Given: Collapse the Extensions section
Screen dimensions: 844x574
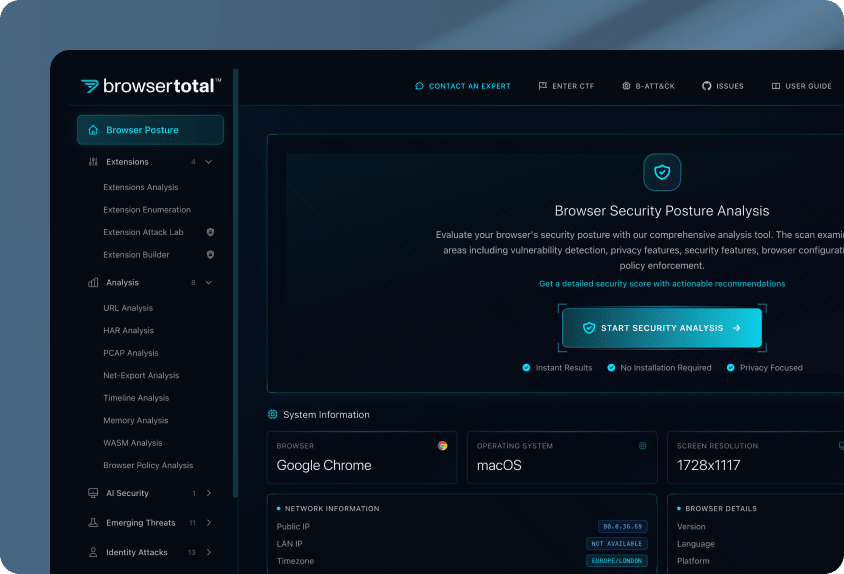Looking at the screenshot, I should 209,162.
